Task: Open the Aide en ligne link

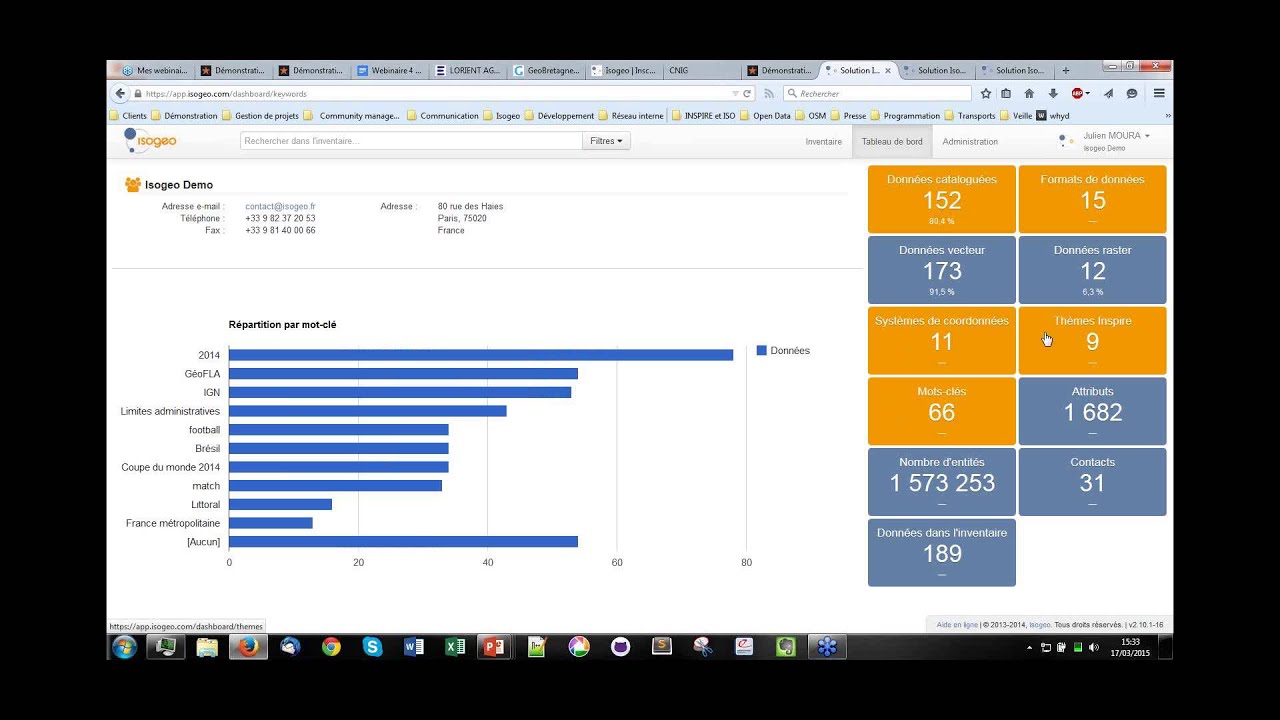Action: click(957, 625)
